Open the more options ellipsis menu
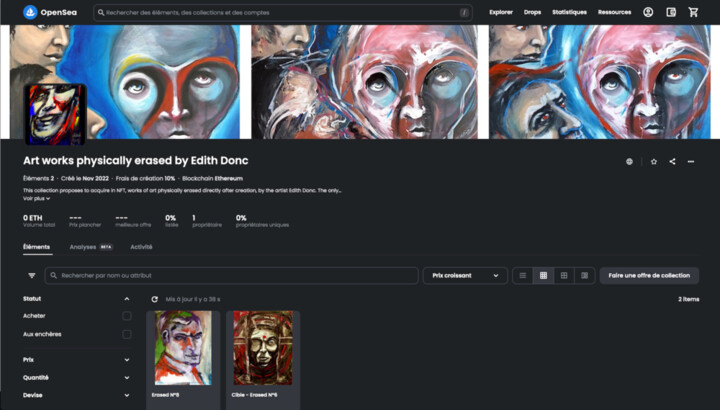This screenshot has width=720, height=410. 691,162
